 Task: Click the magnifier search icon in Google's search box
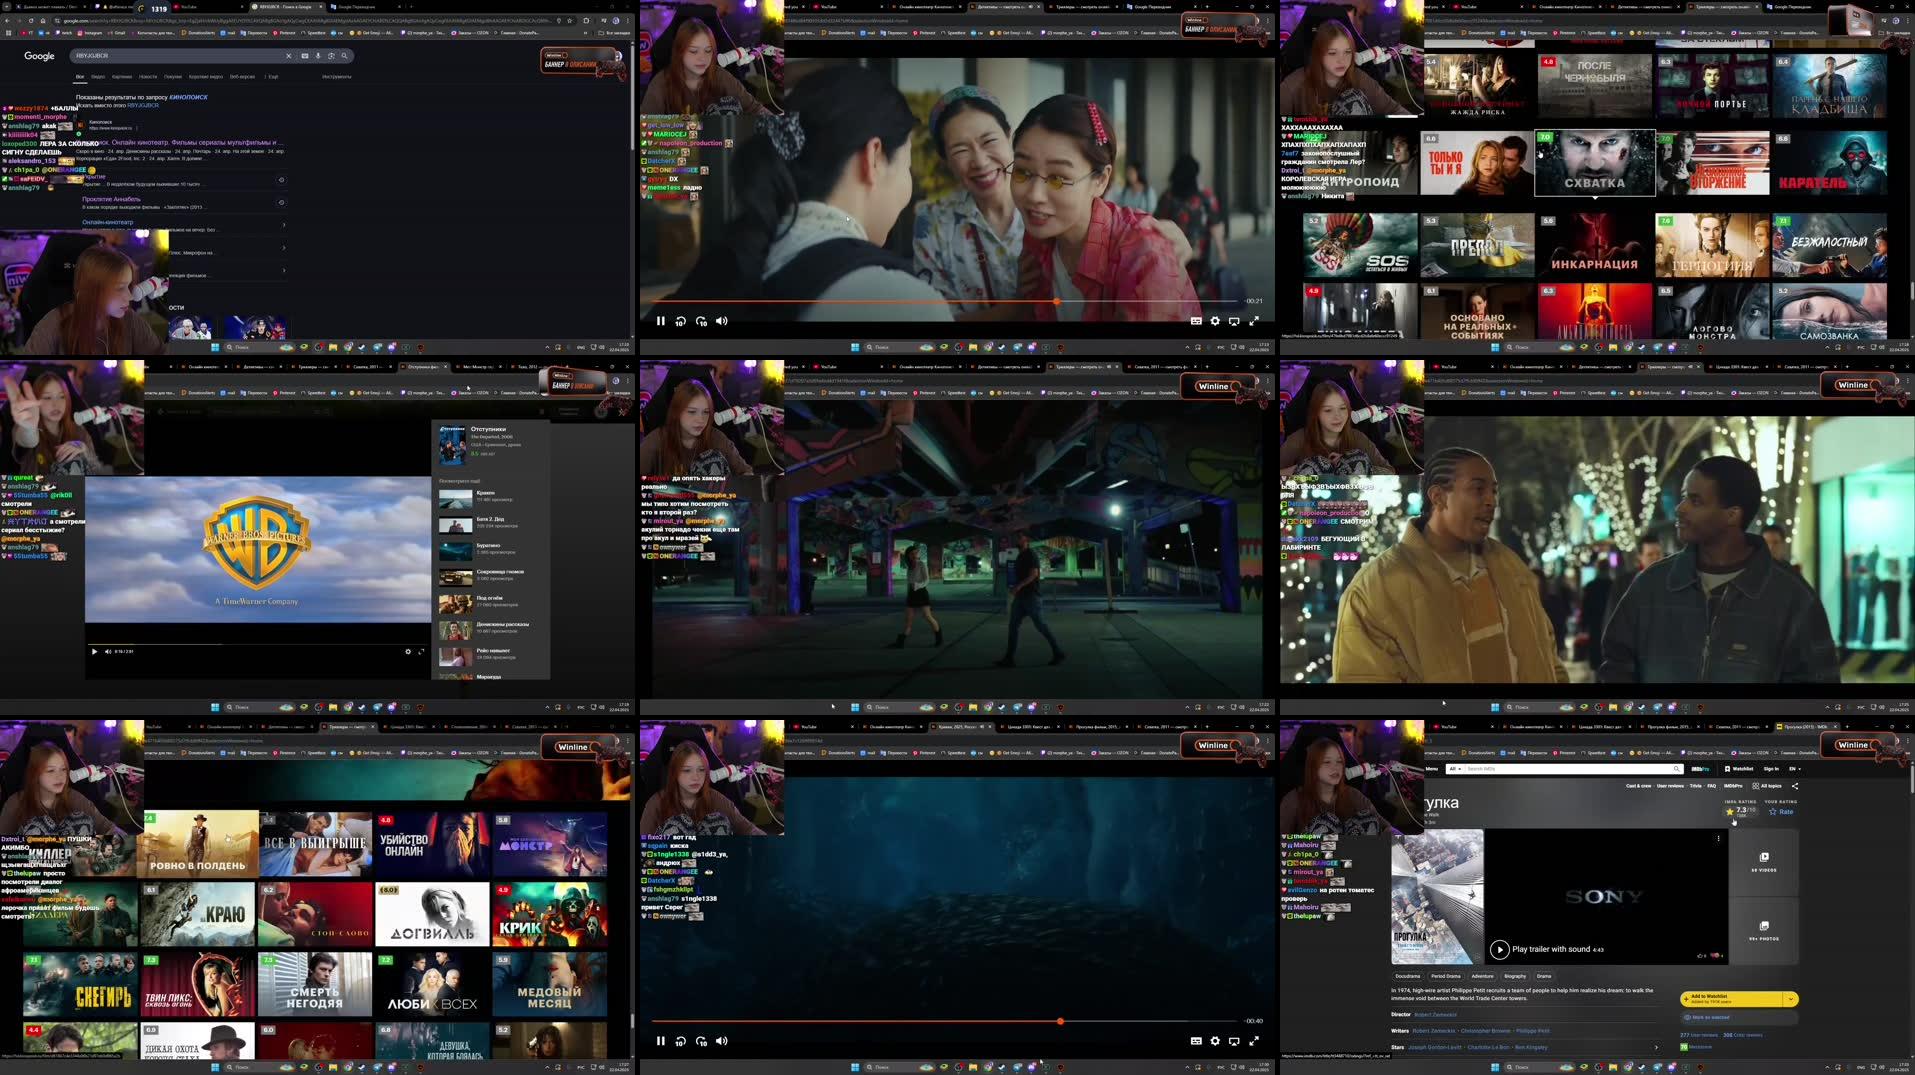point(344,56)
